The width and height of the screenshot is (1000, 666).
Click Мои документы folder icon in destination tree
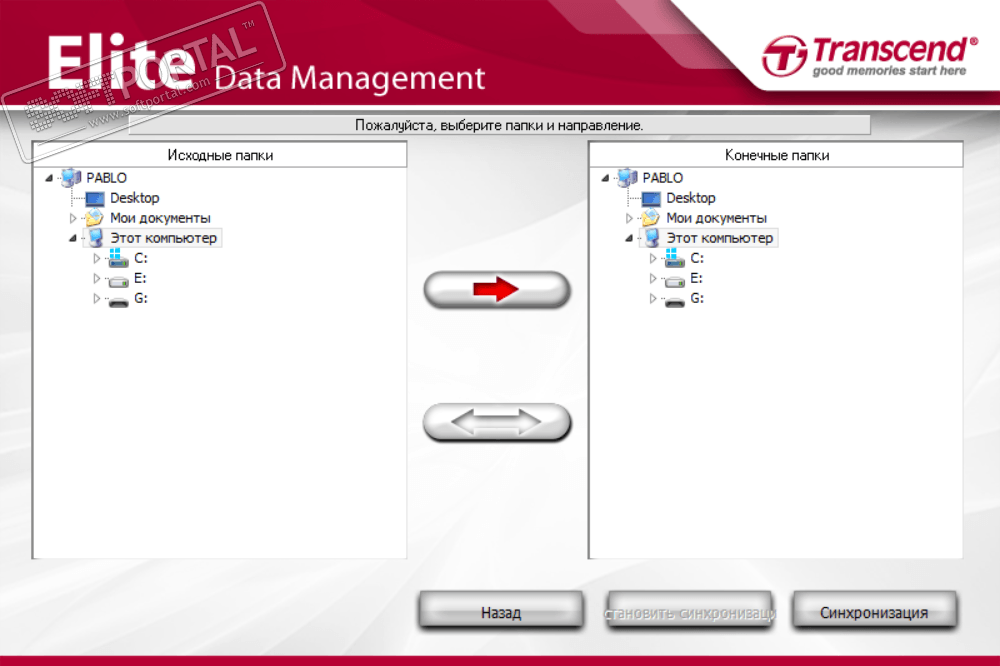coord(651,218)
